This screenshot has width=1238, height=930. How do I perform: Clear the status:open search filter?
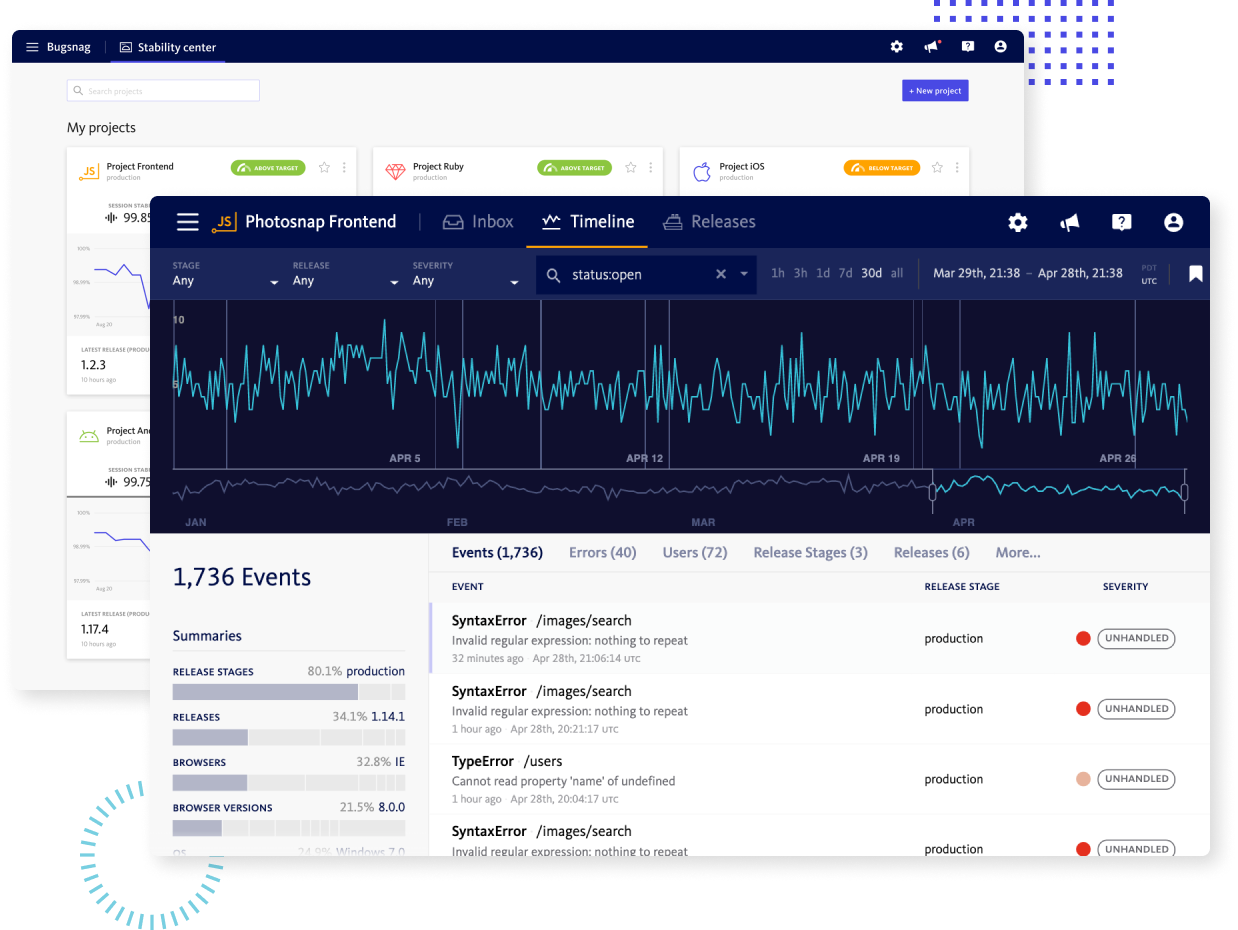pyautogui.click(x=721, y=275)
